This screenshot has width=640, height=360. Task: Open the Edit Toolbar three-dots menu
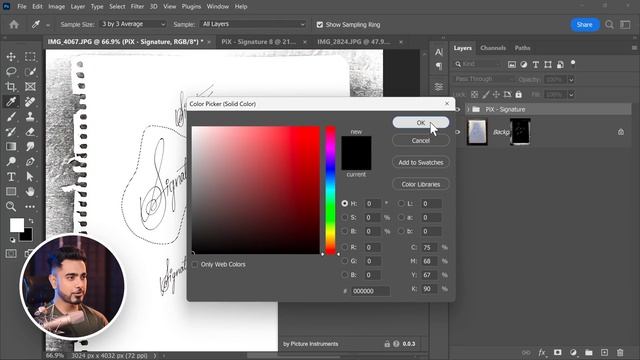30,207
